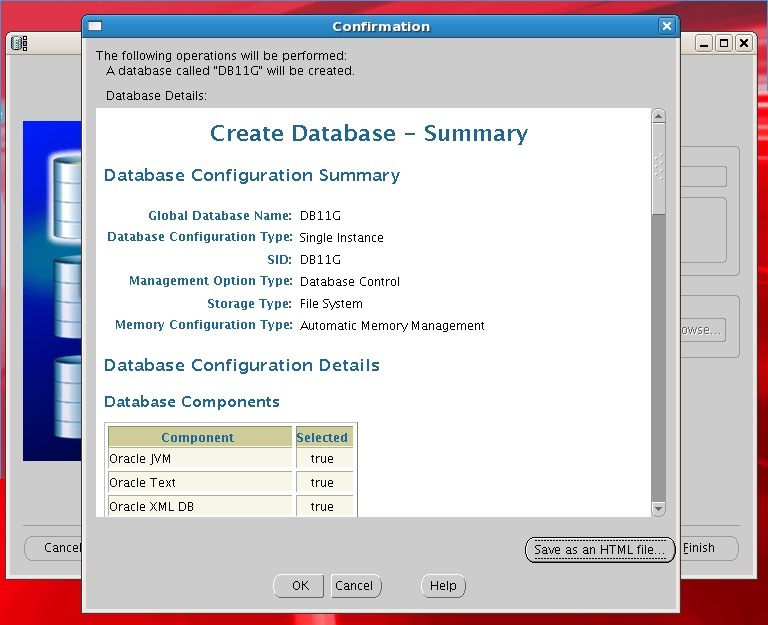Close the background wizard window
Screen dimensions: 768x625
click(x=744, y=44)
